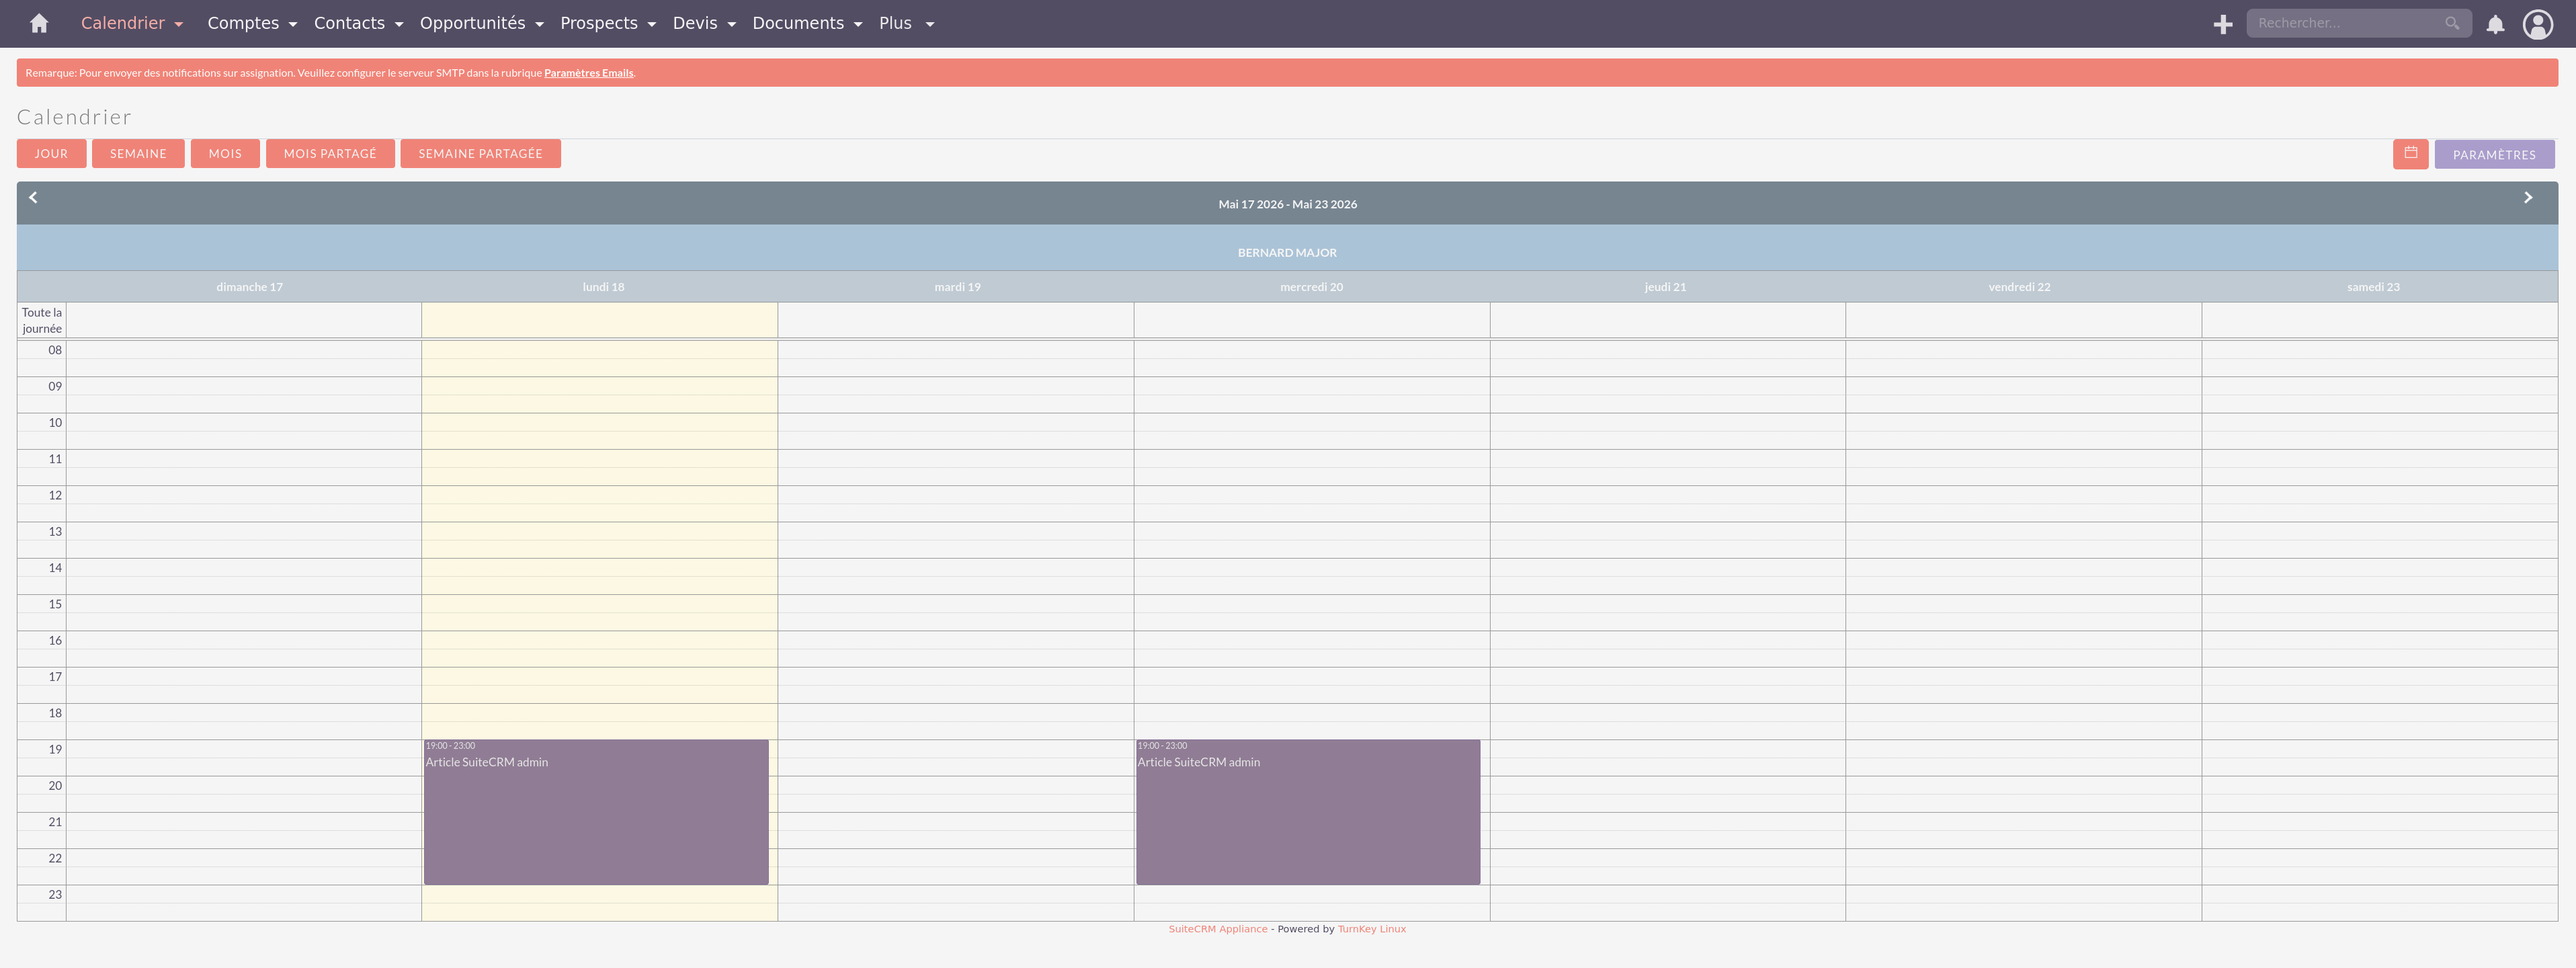Viewport: 2576px width, 968px height.
Task: Expand the Plus dropdown arrow
Action: [x=930, y=24]
